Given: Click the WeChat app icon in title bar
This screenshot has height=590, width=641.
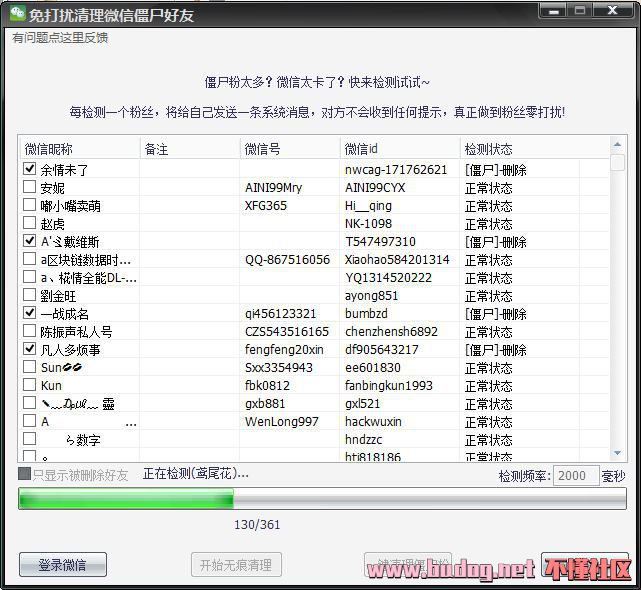Looking at the screenshot, I should pyautogui.click(x=17, y=13).
